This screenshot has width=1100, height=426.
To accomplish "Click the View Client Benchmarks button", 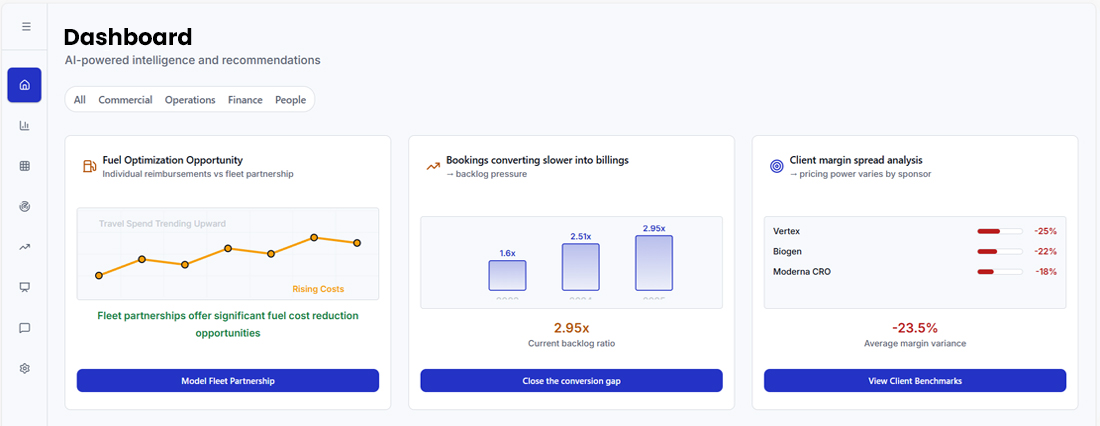I will coord(915,381).
